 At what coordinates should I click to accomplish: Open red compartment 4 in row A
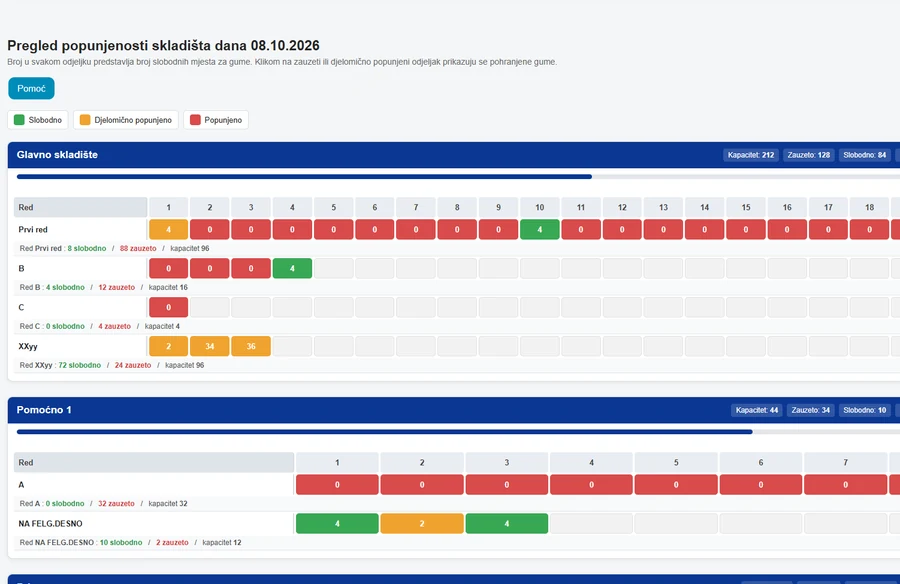(591, 485)
